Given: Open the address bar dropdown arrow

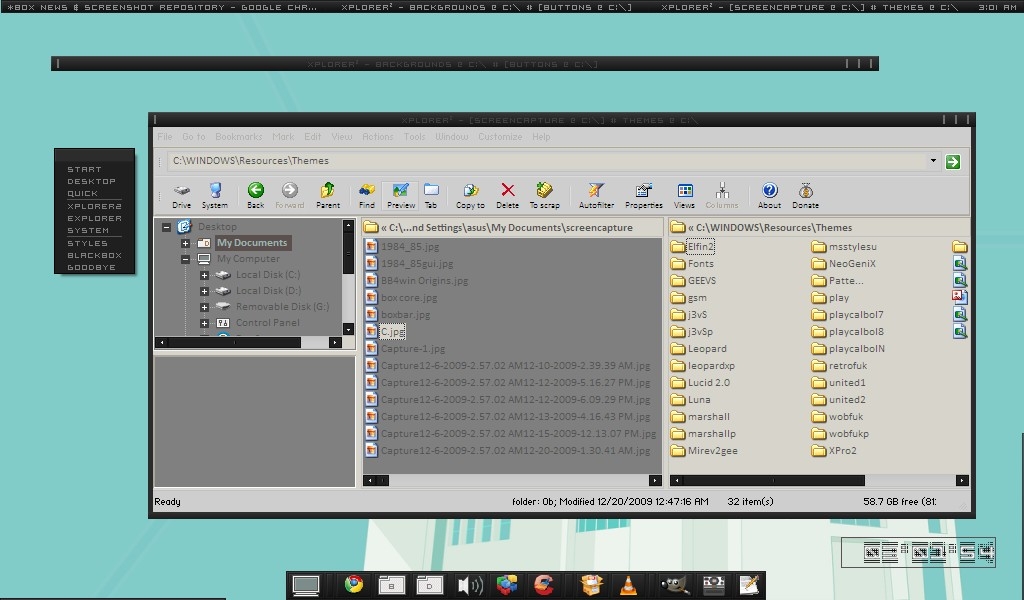Looking at the screenshot, I should tap(933, 161).
